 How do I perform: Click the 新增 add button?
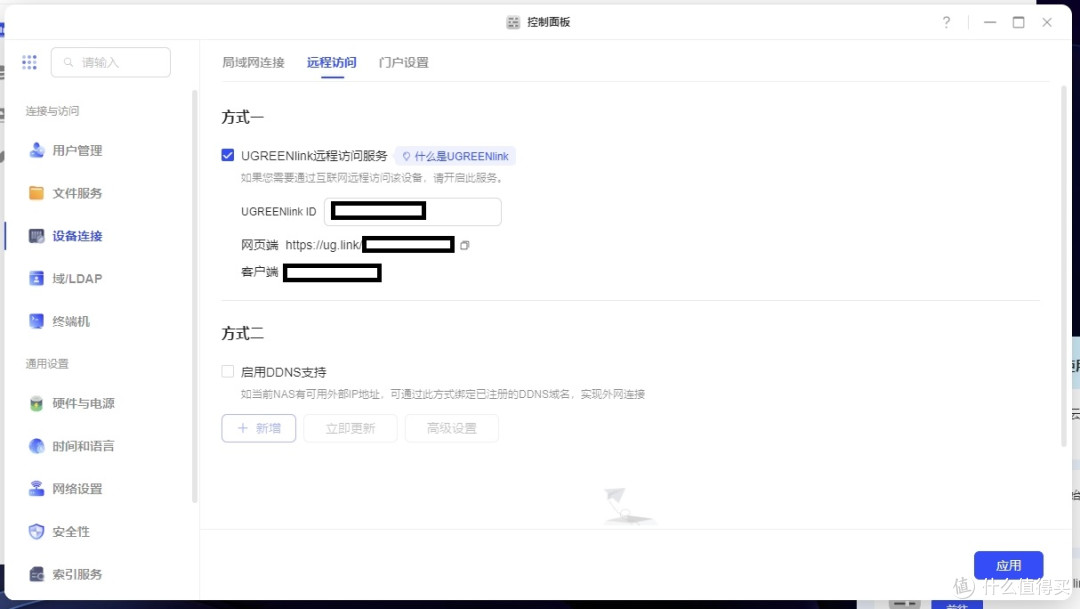click(259, 428)
